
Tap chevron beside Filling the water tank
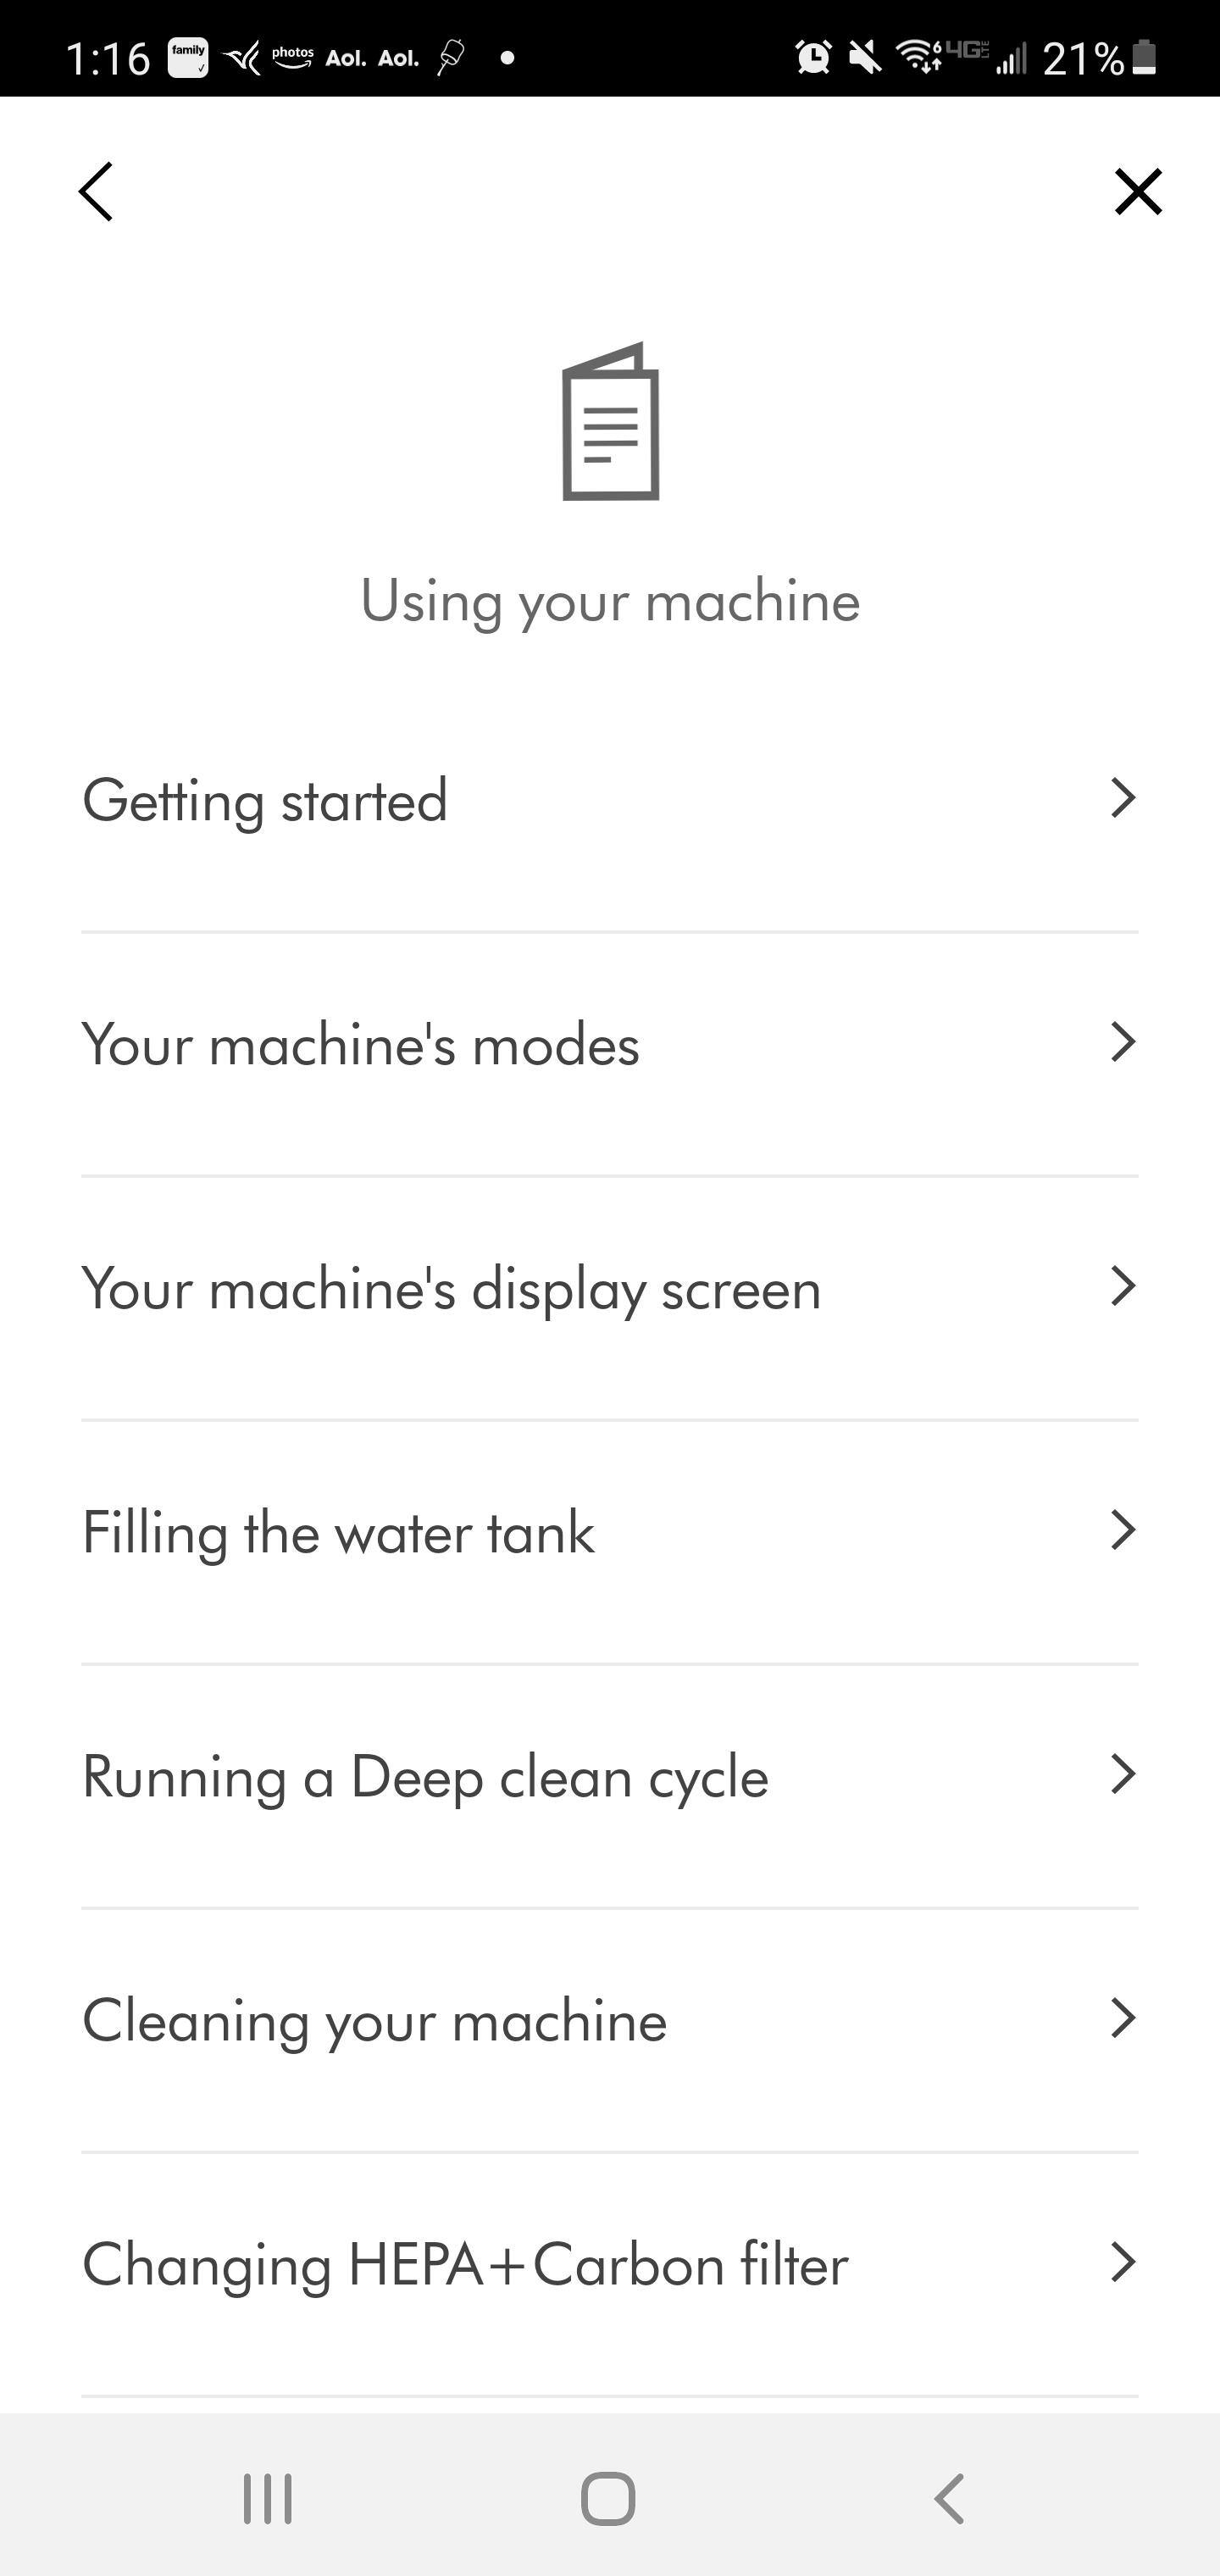pos(1123,1530)
